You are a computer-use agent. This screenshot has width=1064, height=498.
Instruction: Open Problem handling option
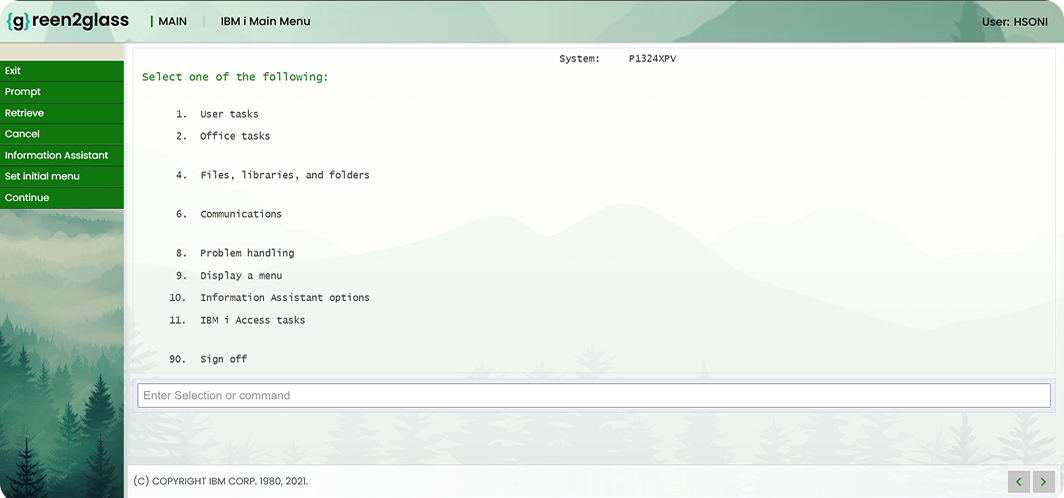click(247, 253)
